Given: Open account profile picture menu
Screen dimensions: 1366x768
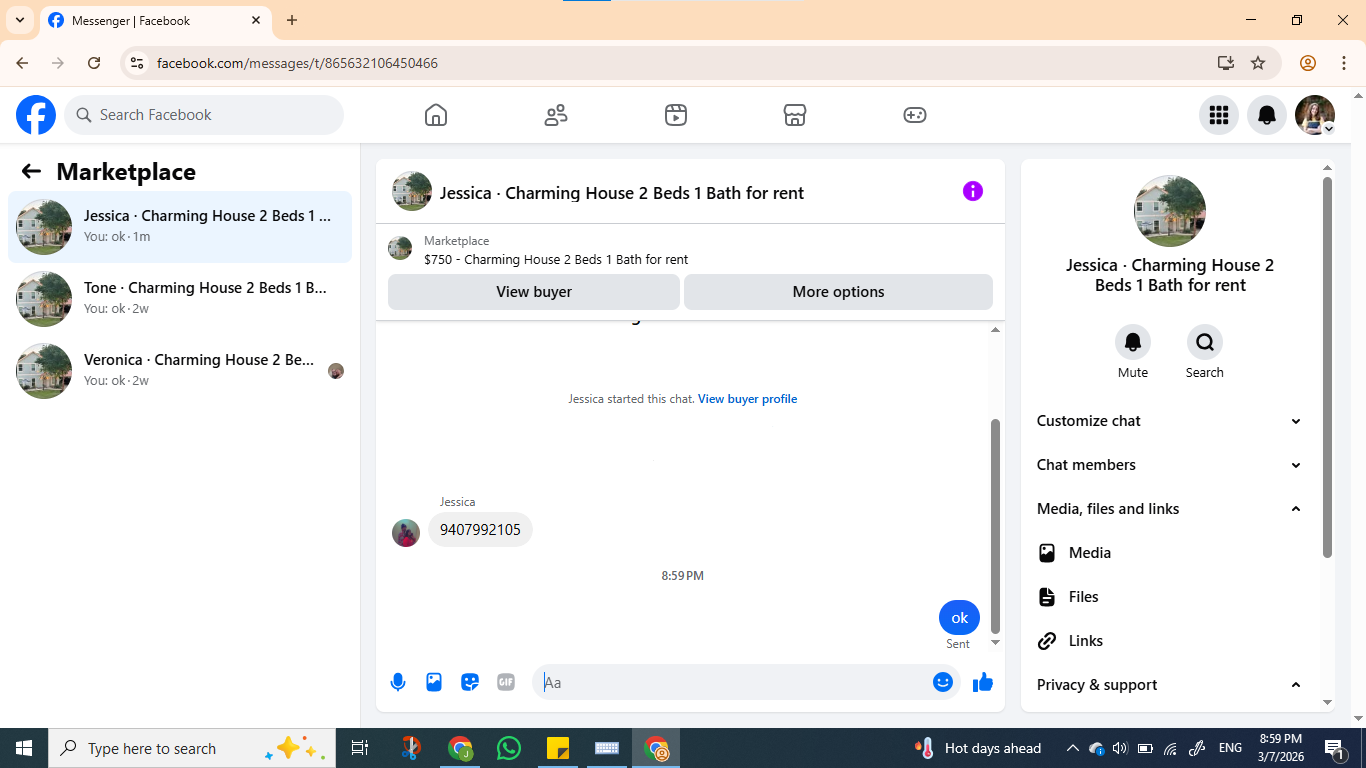Looking at the screenshot, I should [x=1315, y=115].
